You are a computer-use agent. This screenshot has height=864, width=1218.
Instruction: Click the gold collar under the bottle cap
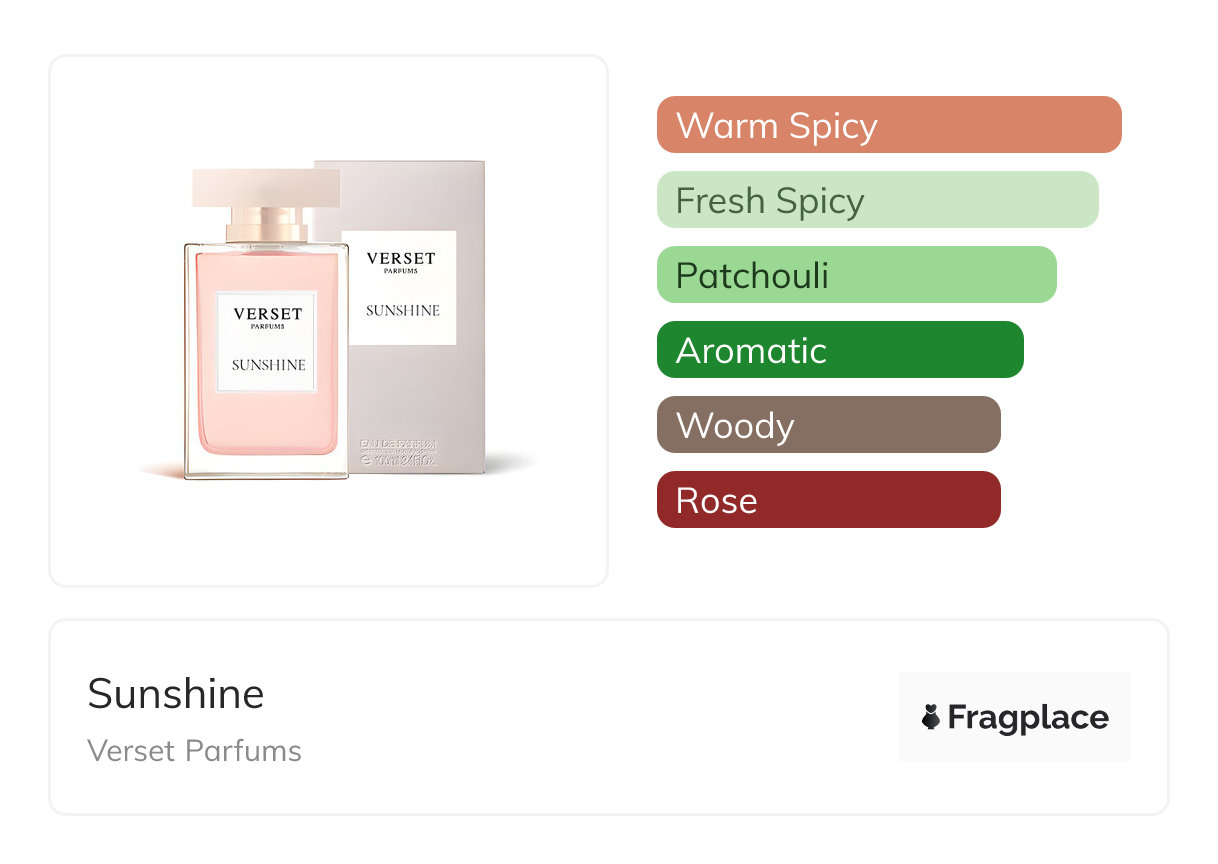[x=266, y=224]
